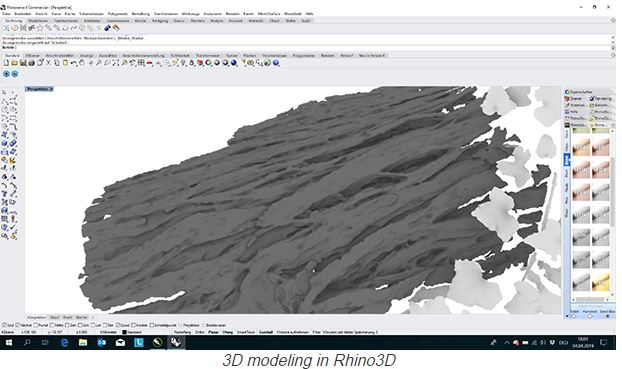Click the blue Help question-mark icon
Image resolution: width=622 pixels, height=369 pixels.
[x=276, y=63]
